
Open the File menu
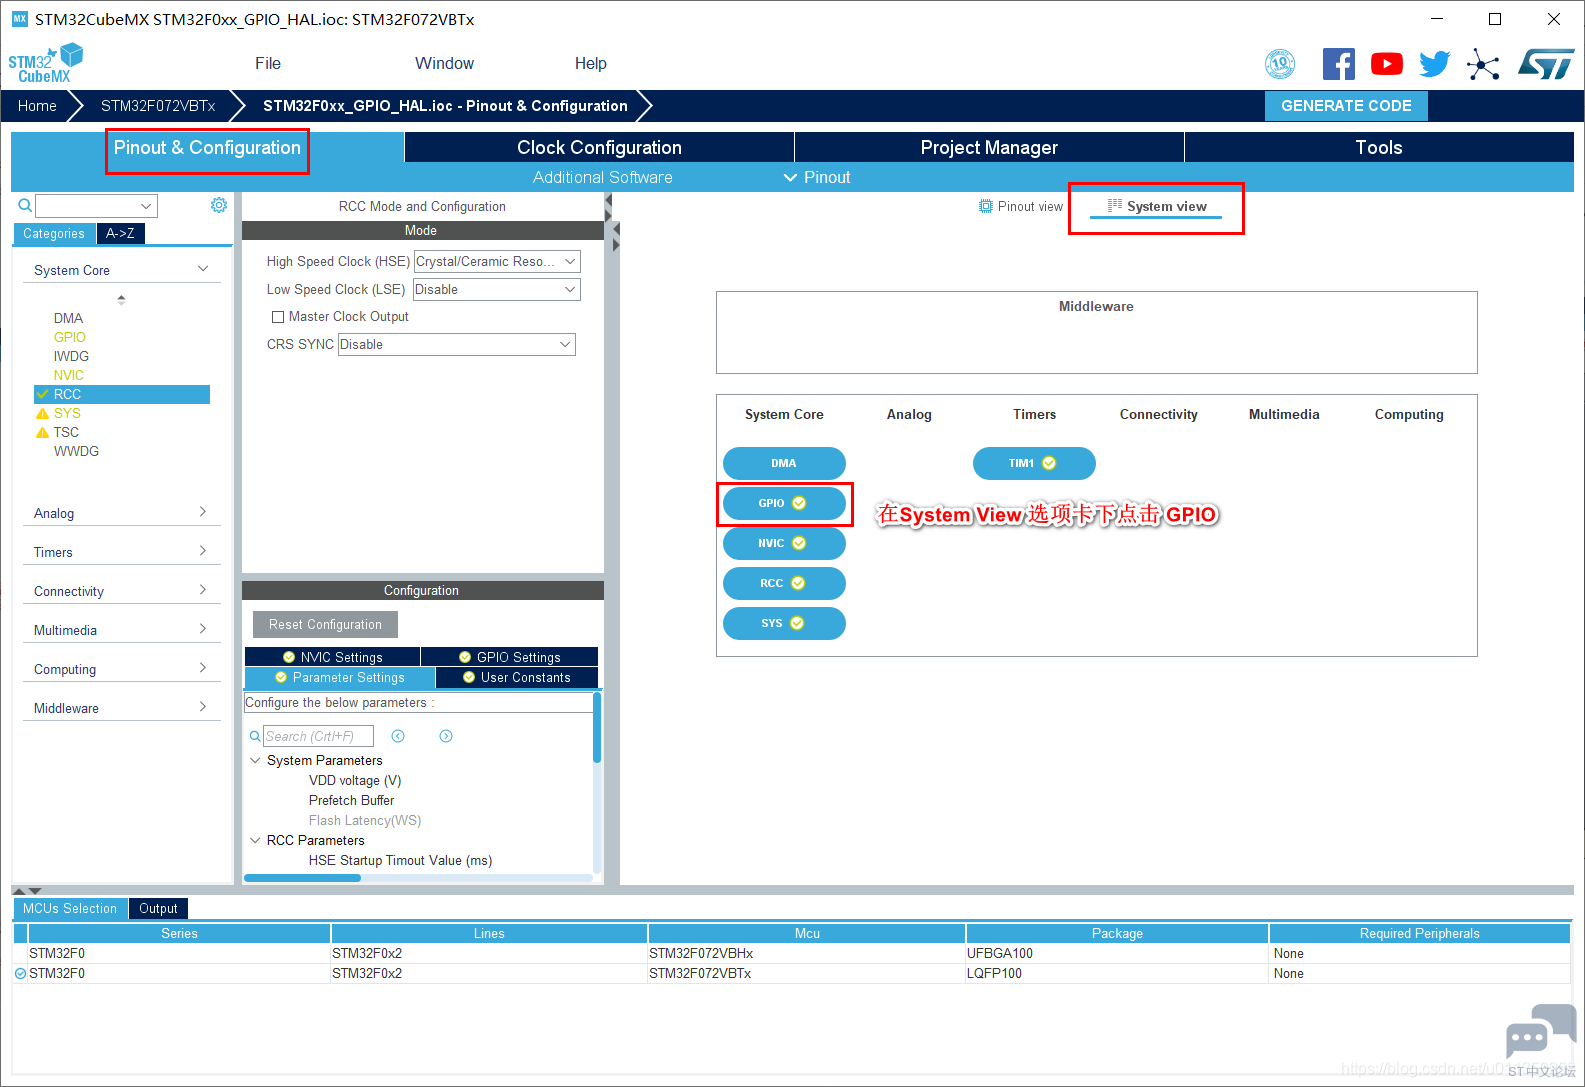pos(268,63)
